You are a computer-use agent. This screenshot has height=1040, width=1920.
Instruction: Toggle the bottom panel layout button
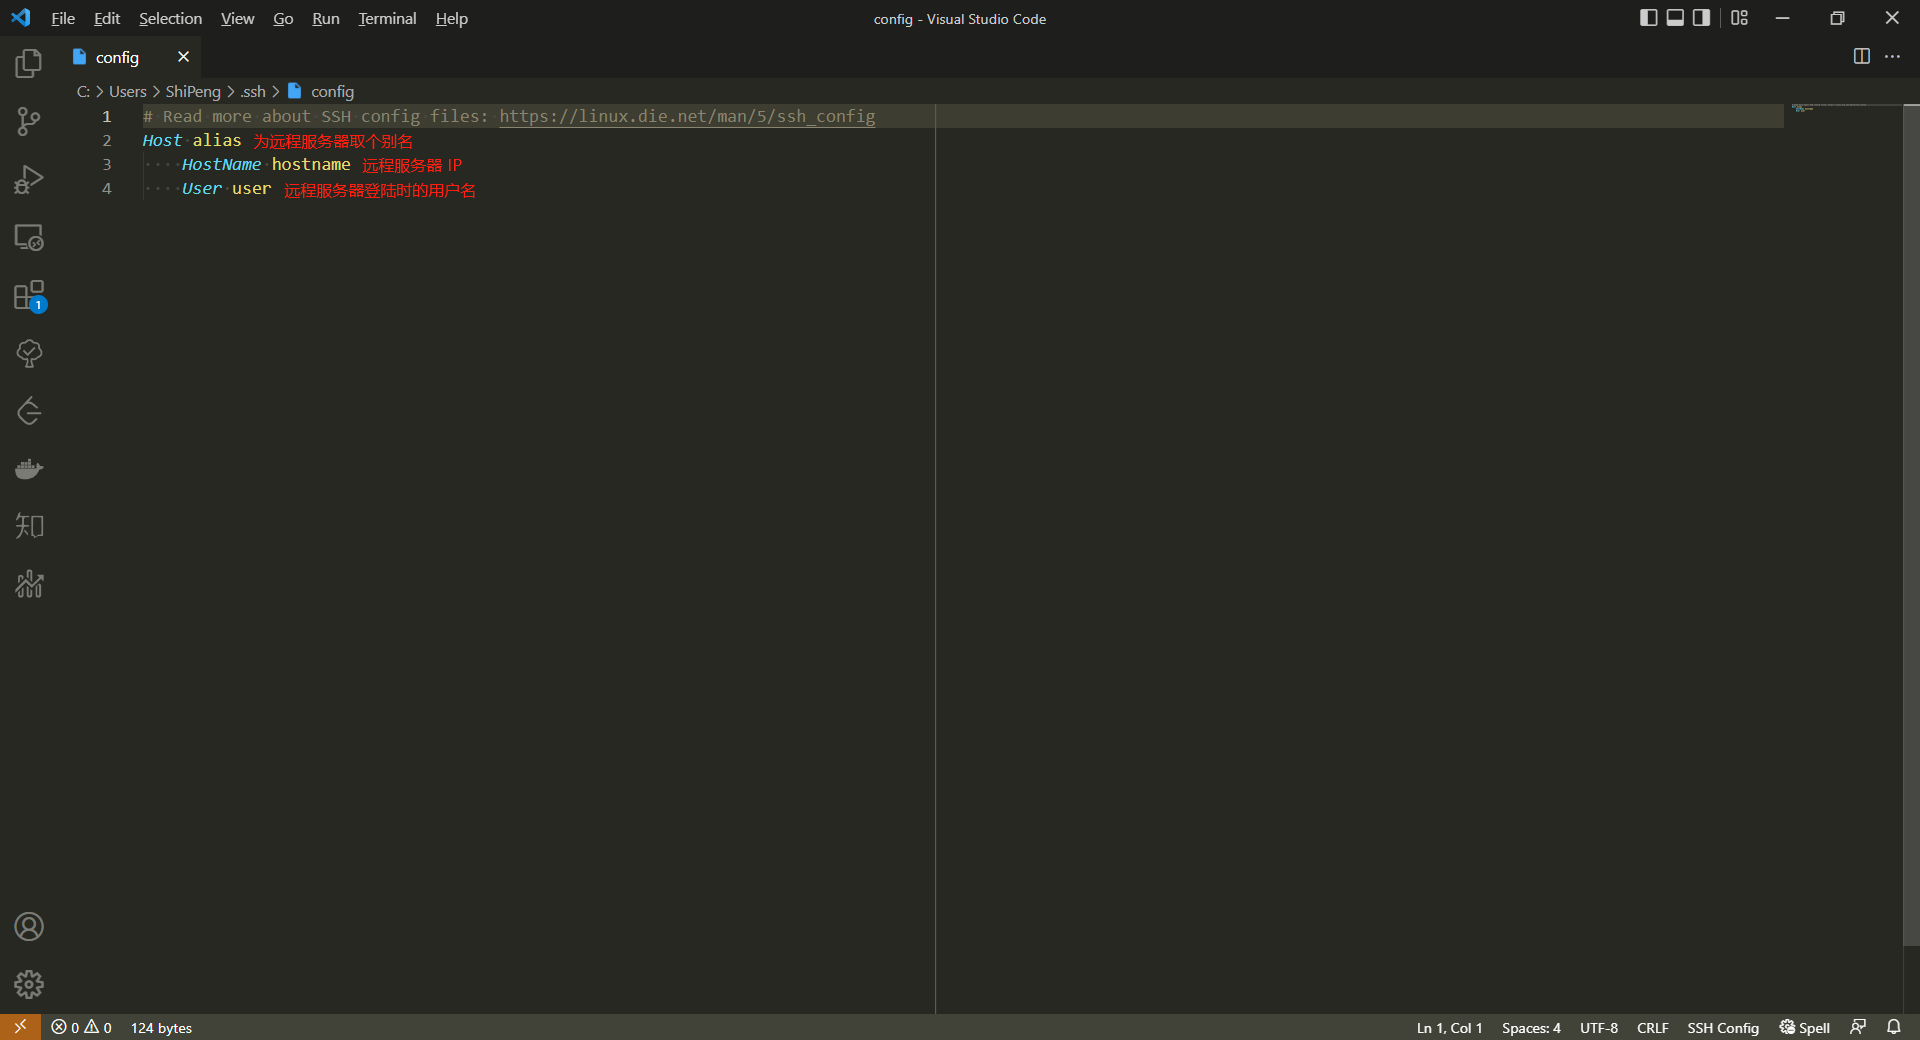[1675, 18]
